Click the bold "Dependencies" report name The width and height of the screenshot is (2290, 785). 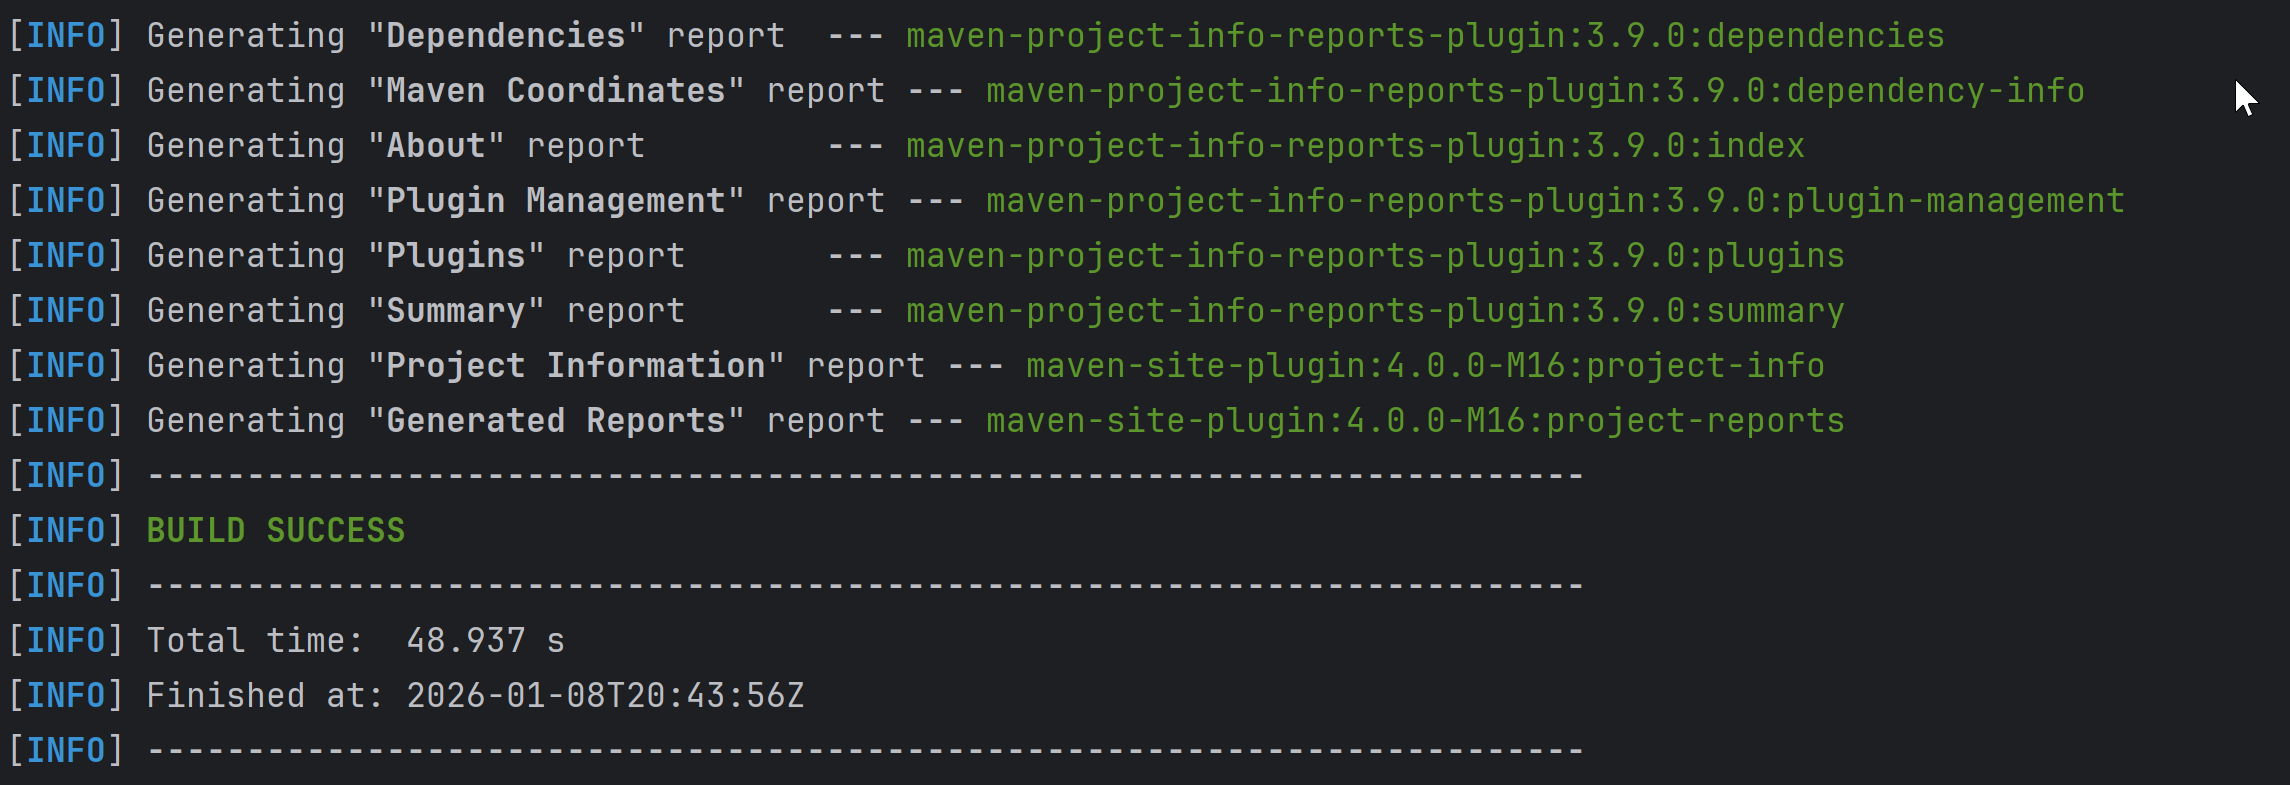505,36
